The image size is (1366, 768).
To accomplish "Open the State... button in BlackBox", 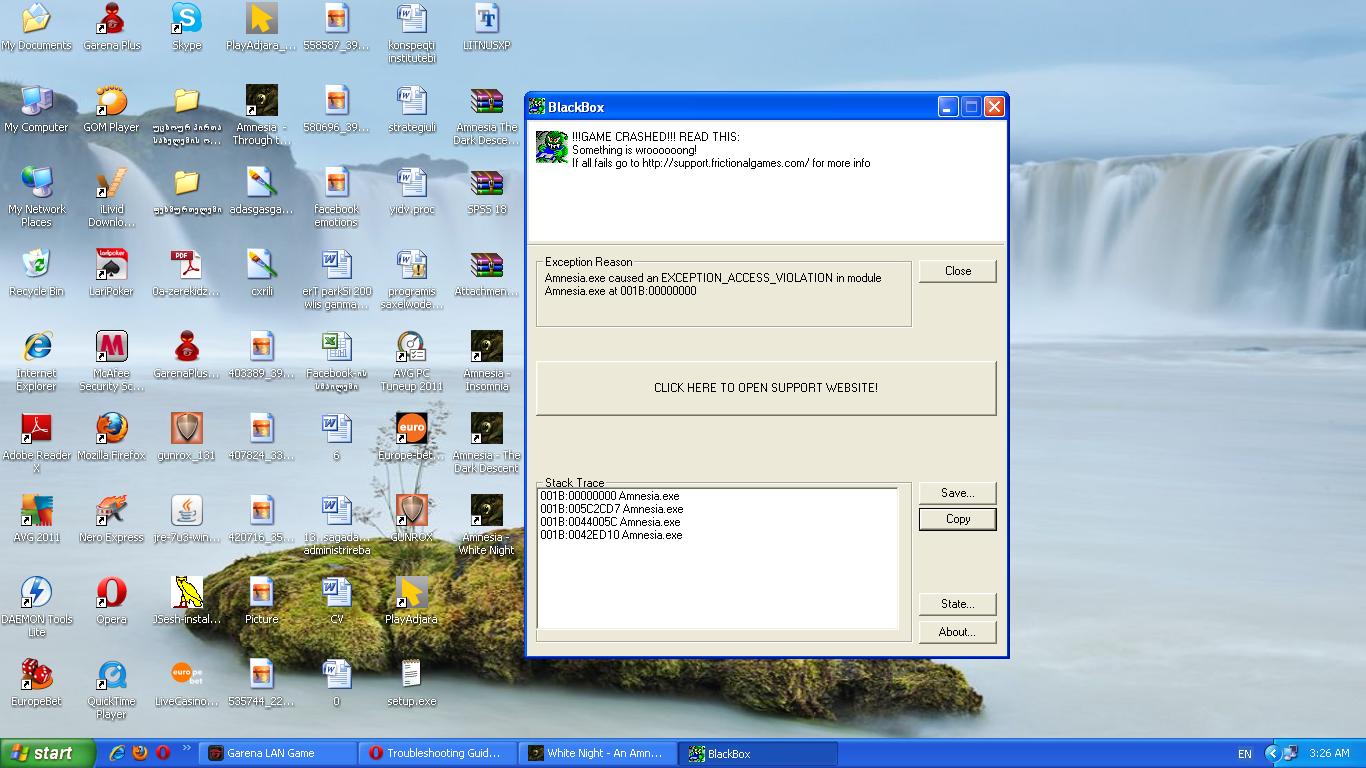I will [957, 604].
